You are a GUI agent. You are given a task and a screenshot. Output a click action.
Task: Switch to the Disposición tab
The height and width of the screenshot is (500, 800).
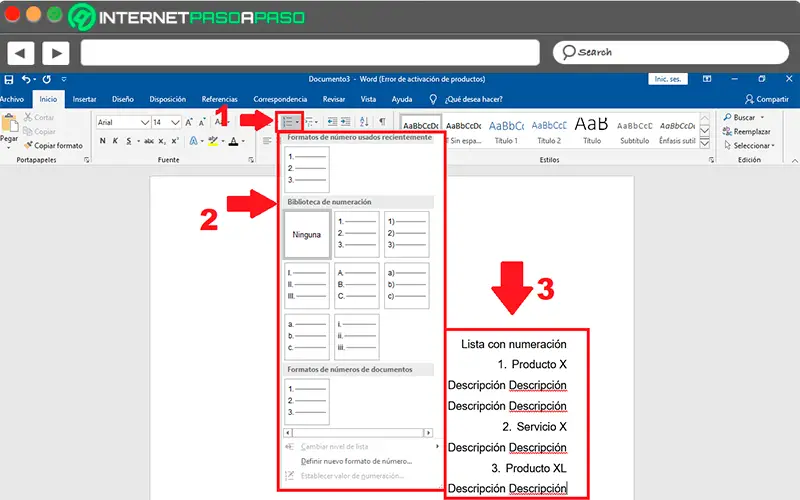pyautogui.click(x=167, y=99)
